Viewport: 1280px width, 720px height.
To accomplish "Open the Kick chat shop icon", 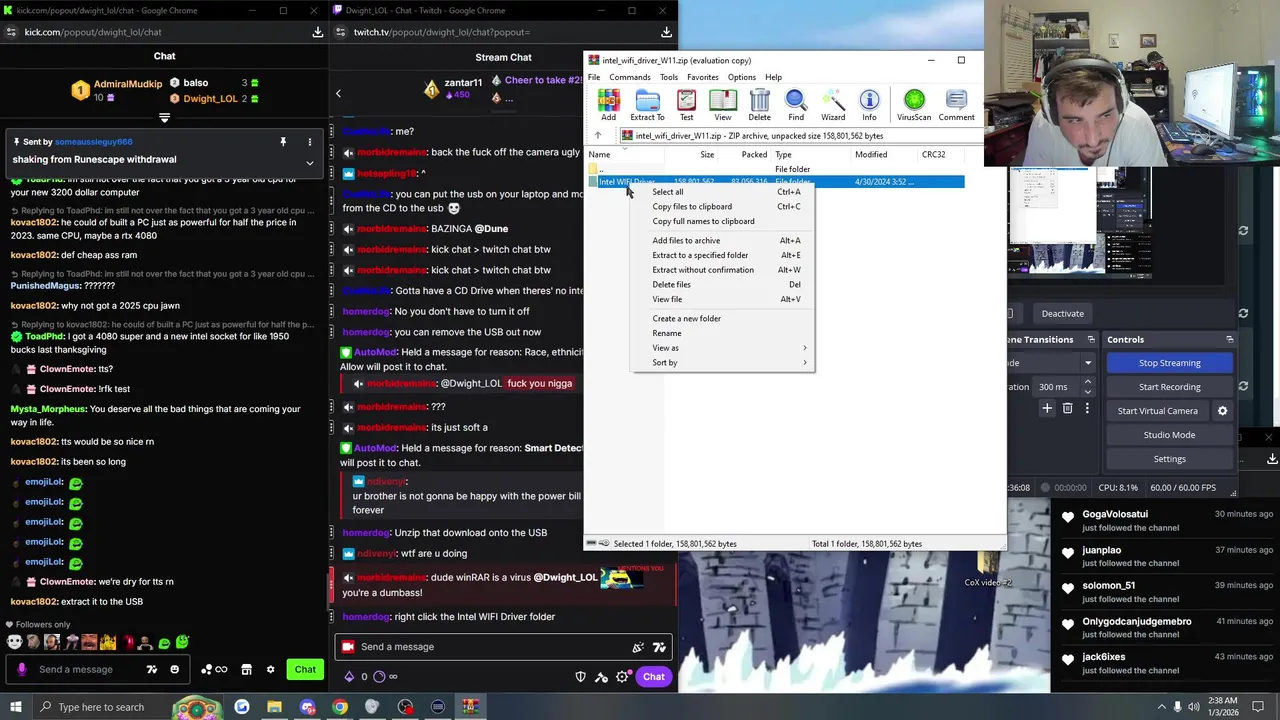I will point(246,669).
